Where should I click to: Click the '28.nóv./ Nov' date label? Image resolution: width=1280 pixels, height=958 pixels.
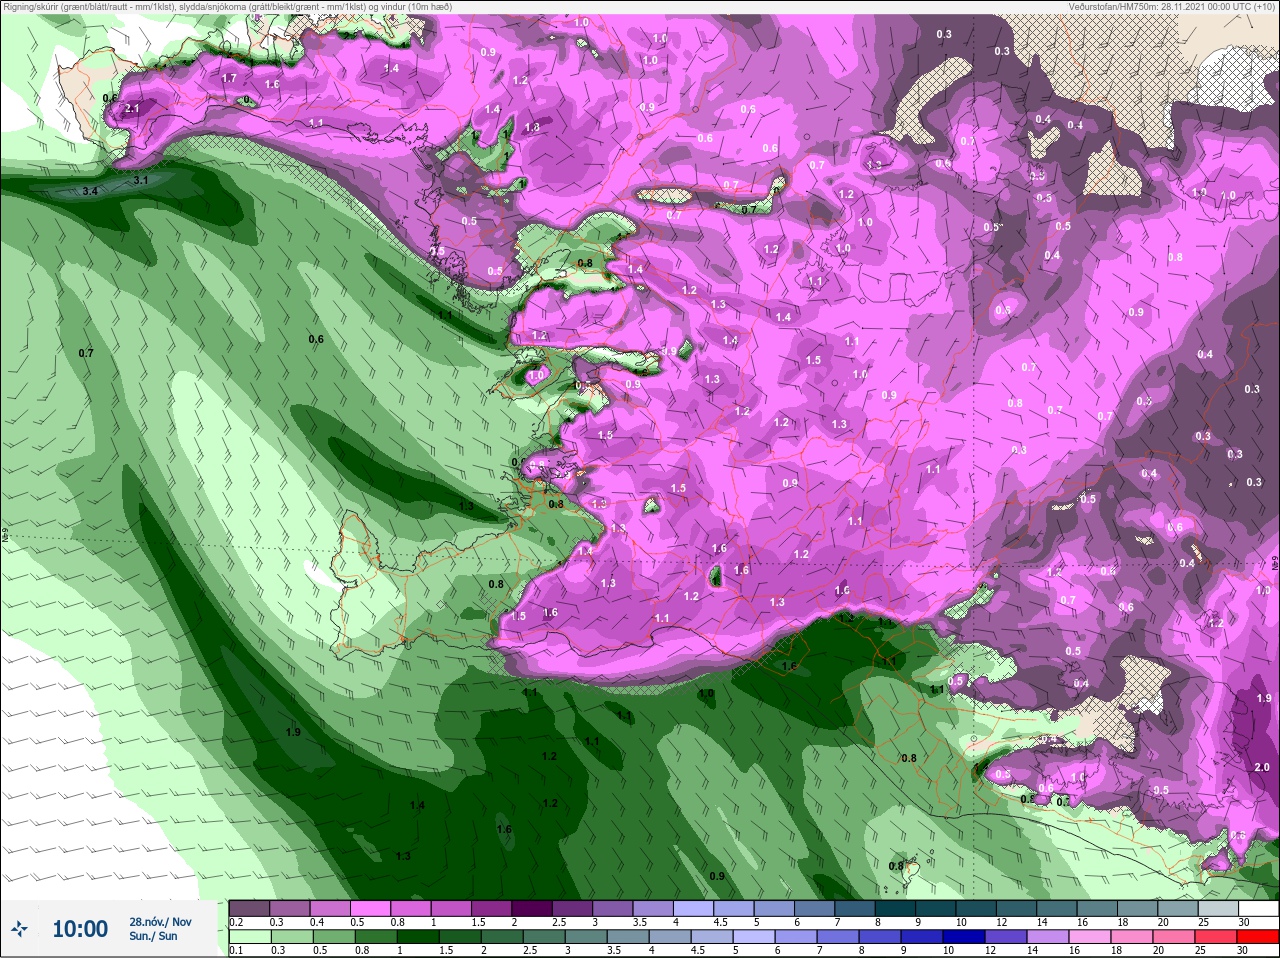click(x=160, y=922)
